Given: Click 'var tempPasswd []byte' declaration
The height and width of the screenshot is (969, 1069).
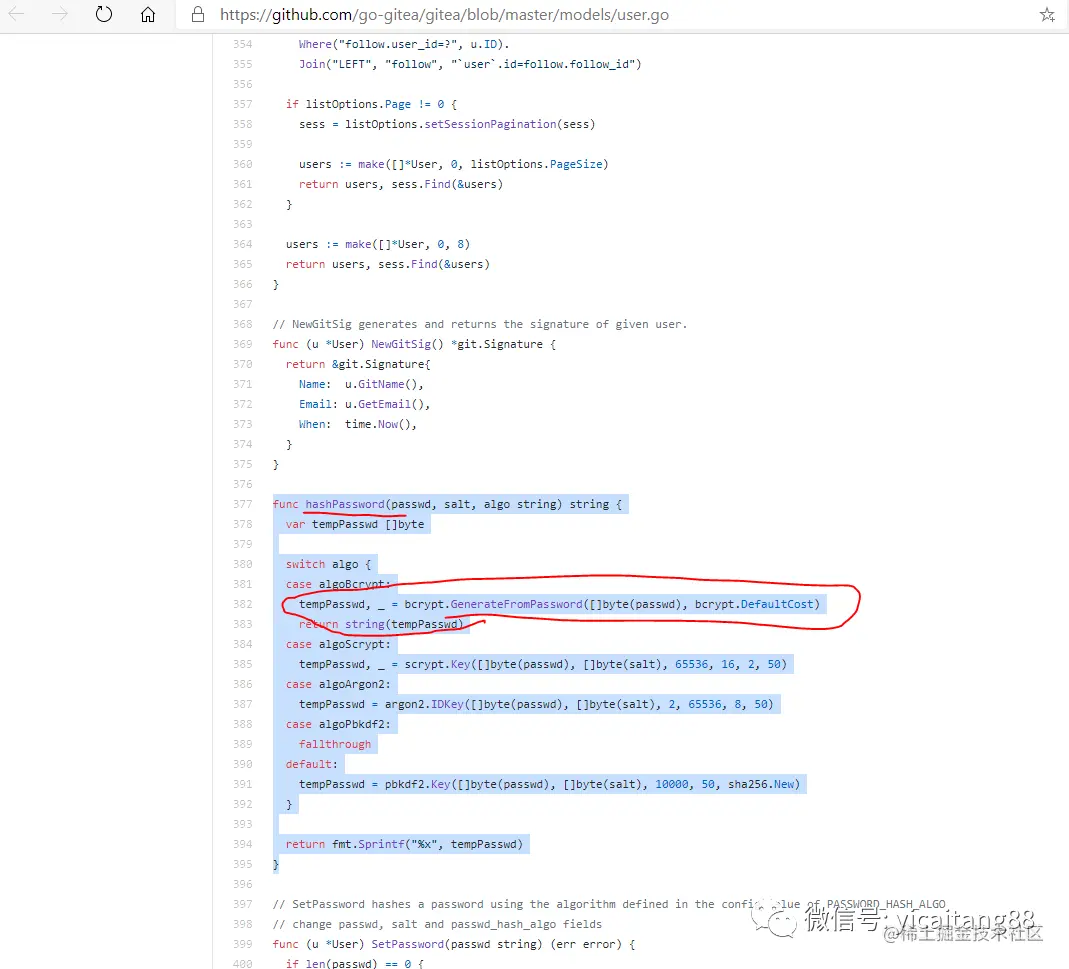Looking at the screenshot, I should 355,524.
